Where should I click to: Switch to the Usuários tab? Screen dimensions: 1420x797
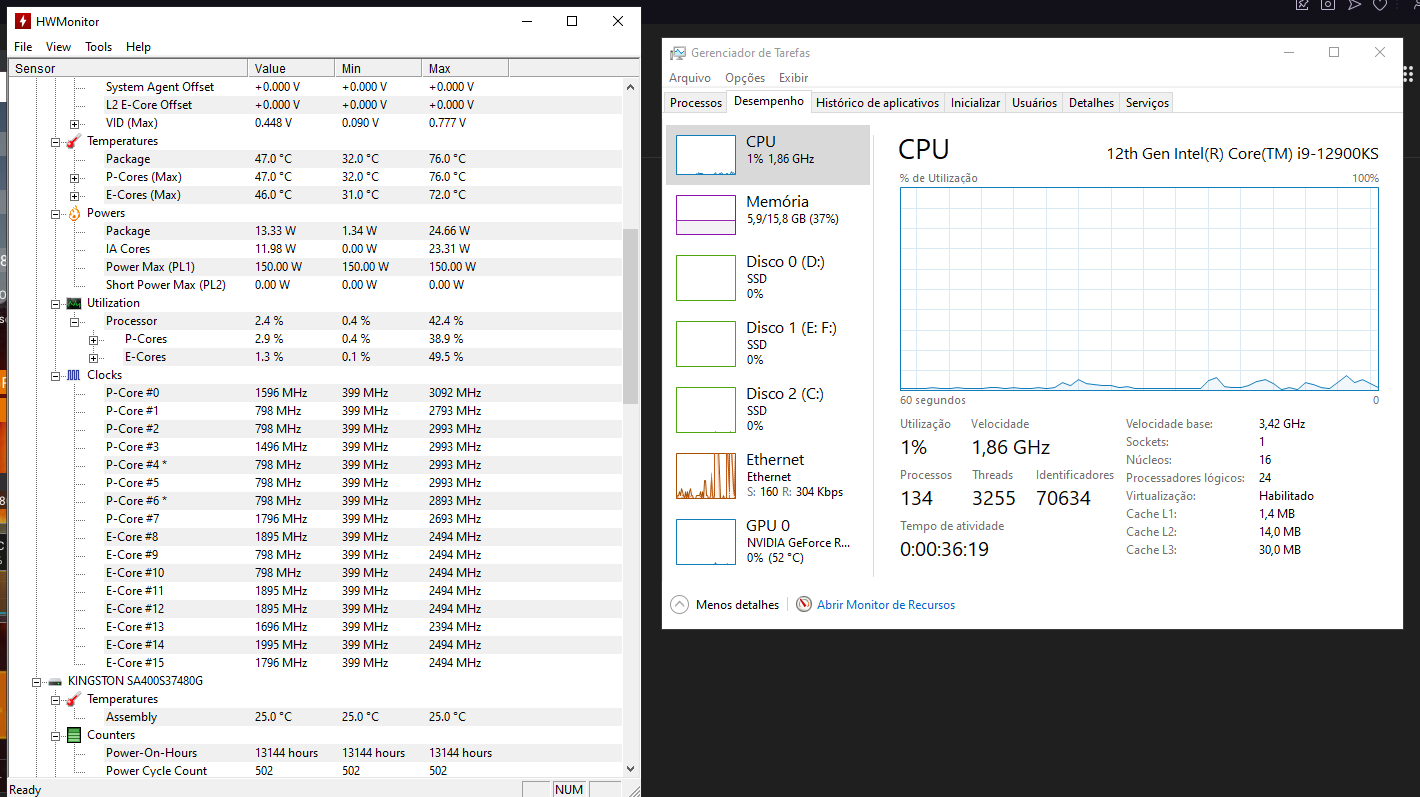coord(1034,103)
